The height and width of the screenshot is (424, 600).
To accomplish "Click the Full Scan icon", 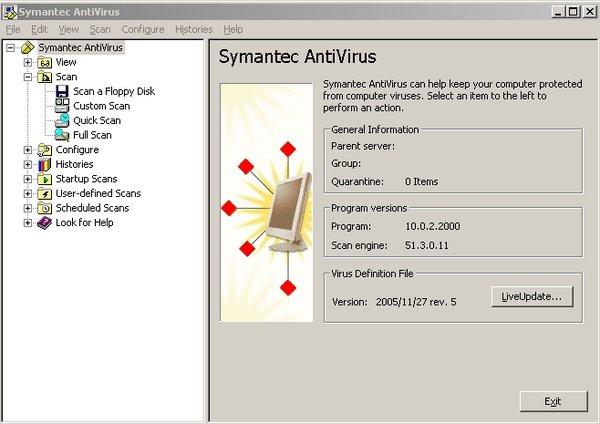I will tap(62, 135).
